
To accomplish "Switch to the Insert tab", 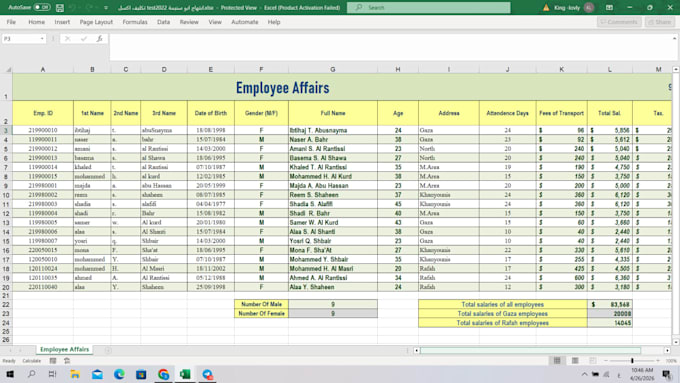I will [x=62, y=22].
